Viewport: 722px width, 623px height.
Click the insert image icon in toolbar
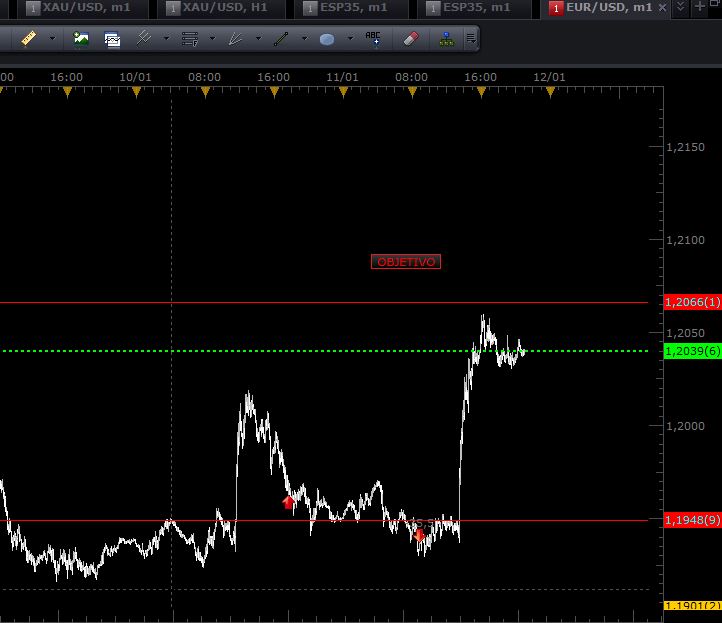point(81,40)
